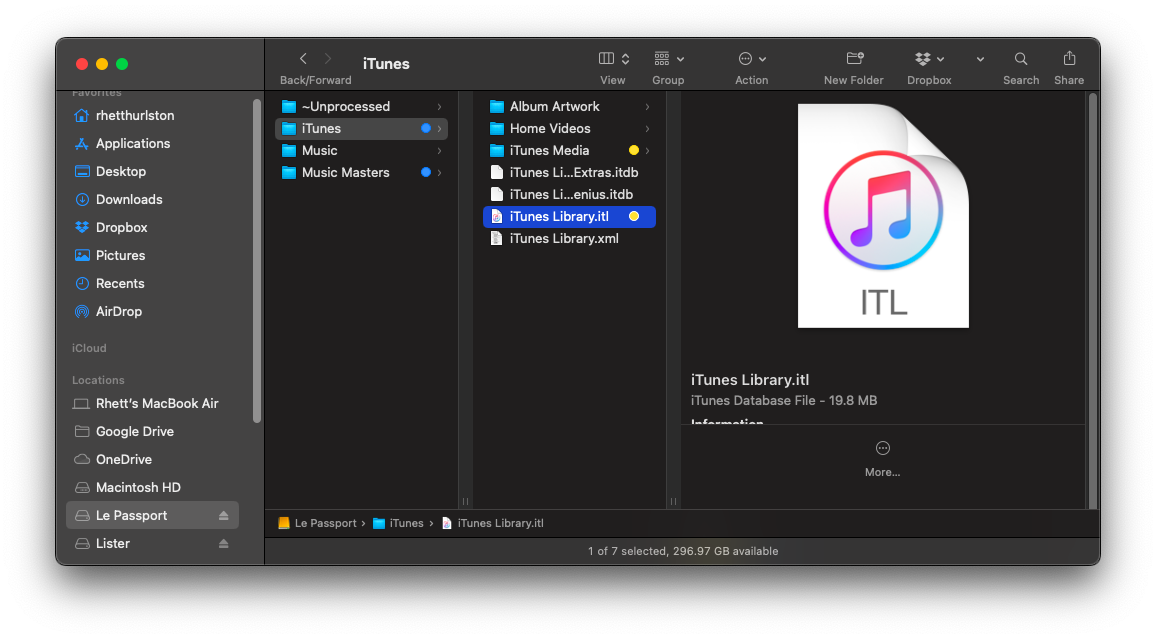Click Le Passport in the path bar
The image size is (1156, 639).
(x=318, y=523)
